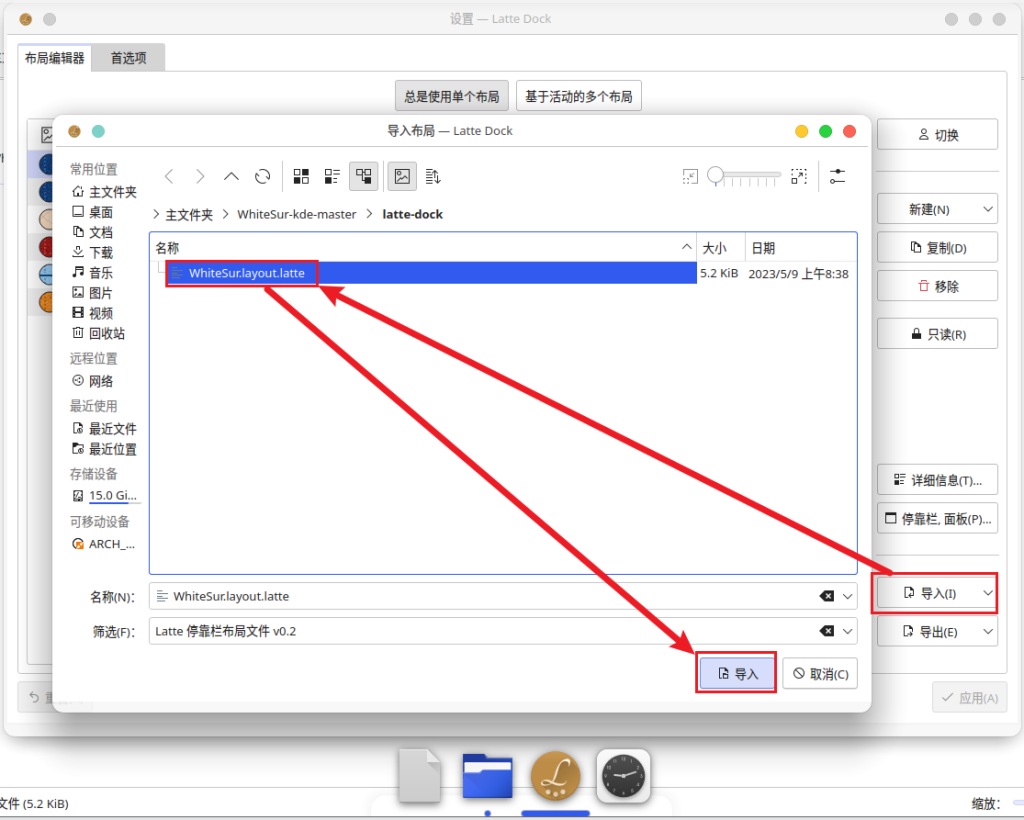Open 回收站 in the places sidebar
Screen dimensions: 1024x820
(99, 334)
